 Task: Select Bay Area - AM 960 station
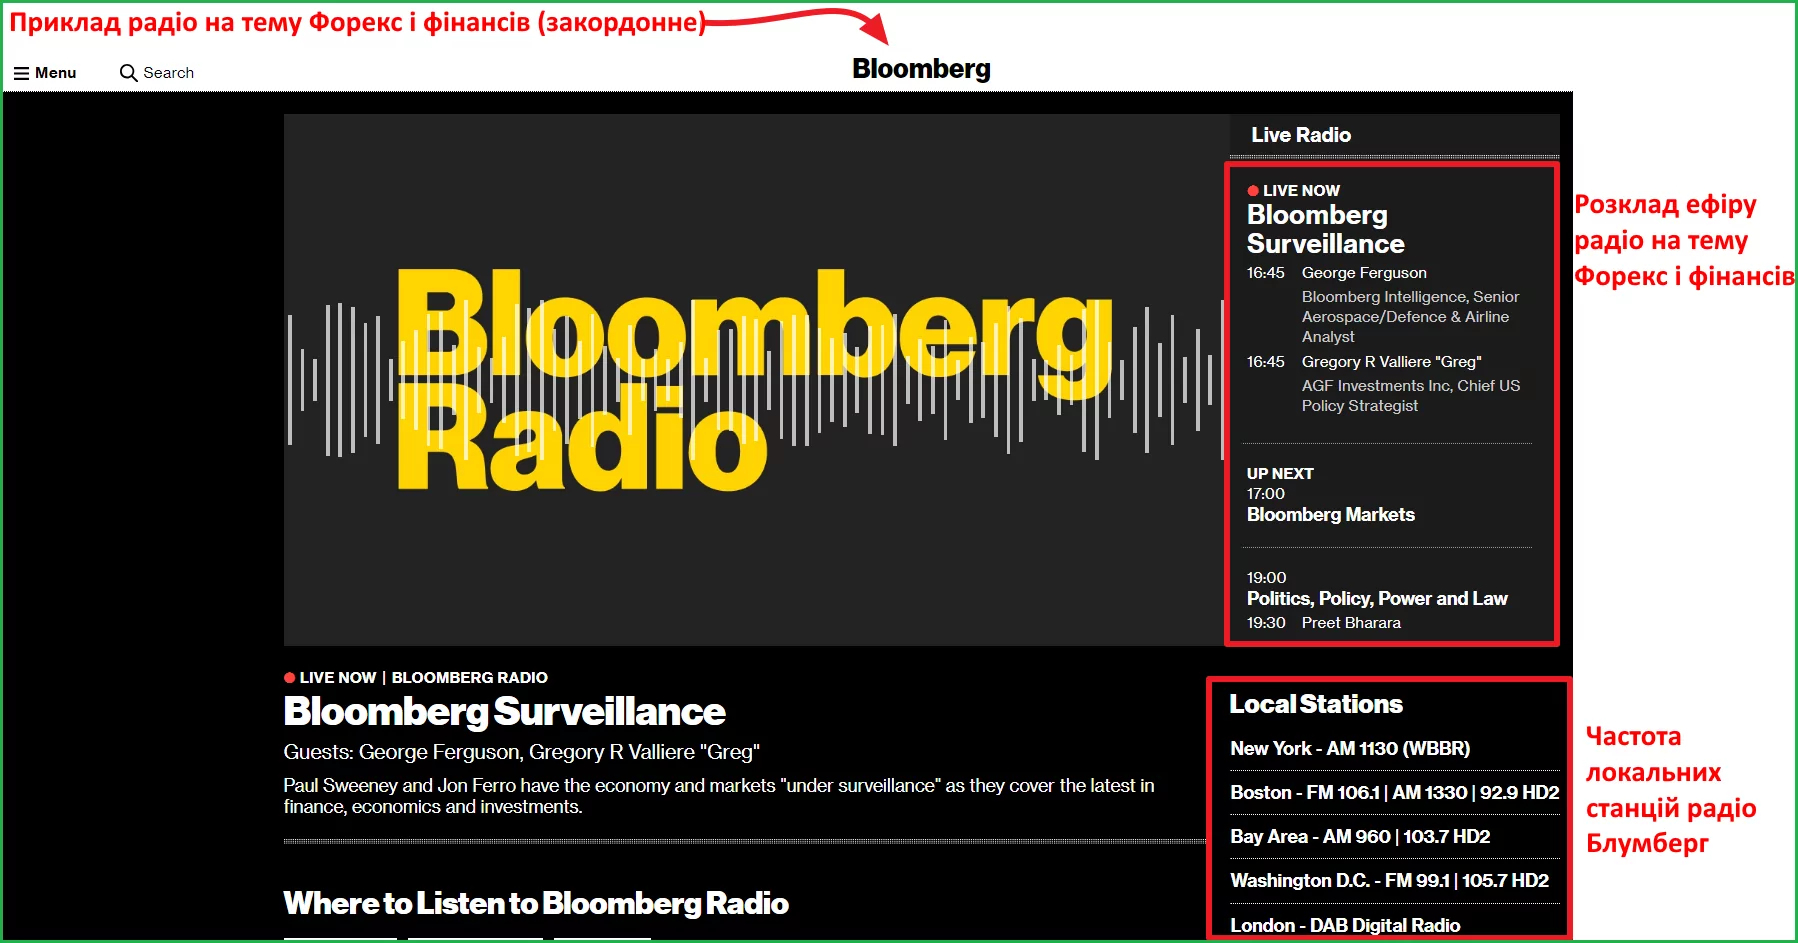[1360, 837]
